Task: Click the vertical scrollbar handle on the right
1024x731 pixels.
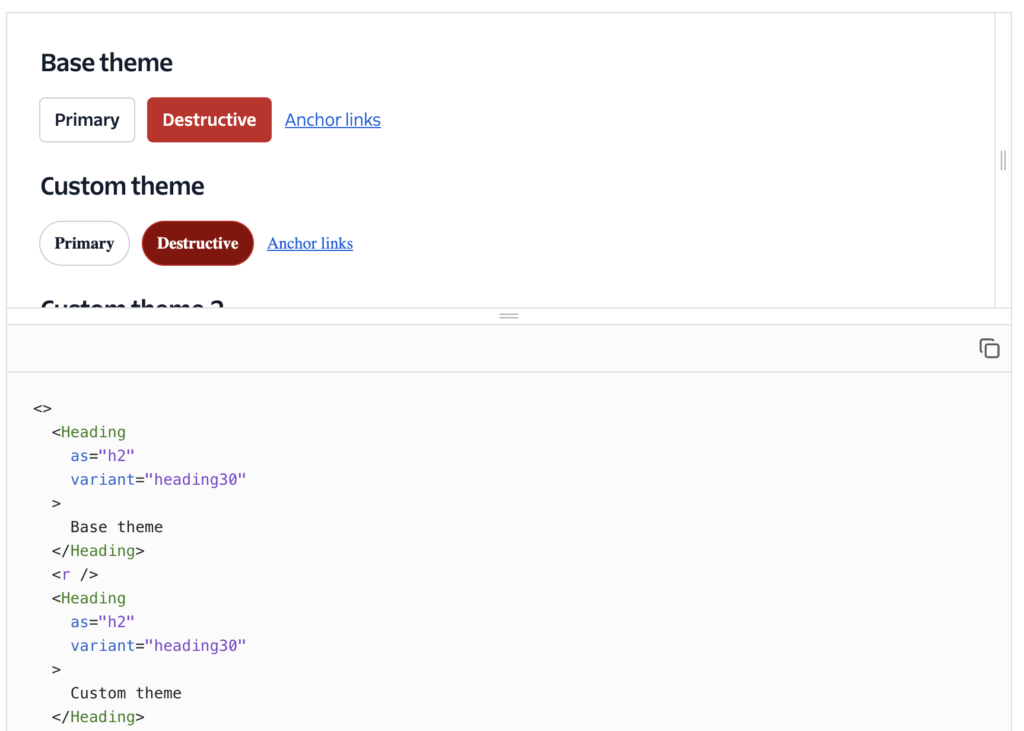Action: coord(1001,160)
